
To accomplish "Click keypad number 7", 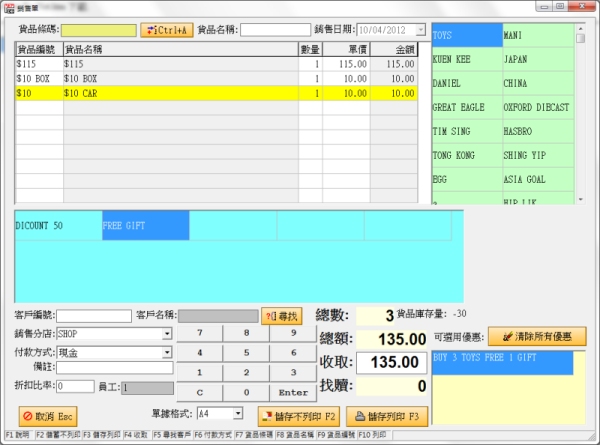I will [199, 333].
